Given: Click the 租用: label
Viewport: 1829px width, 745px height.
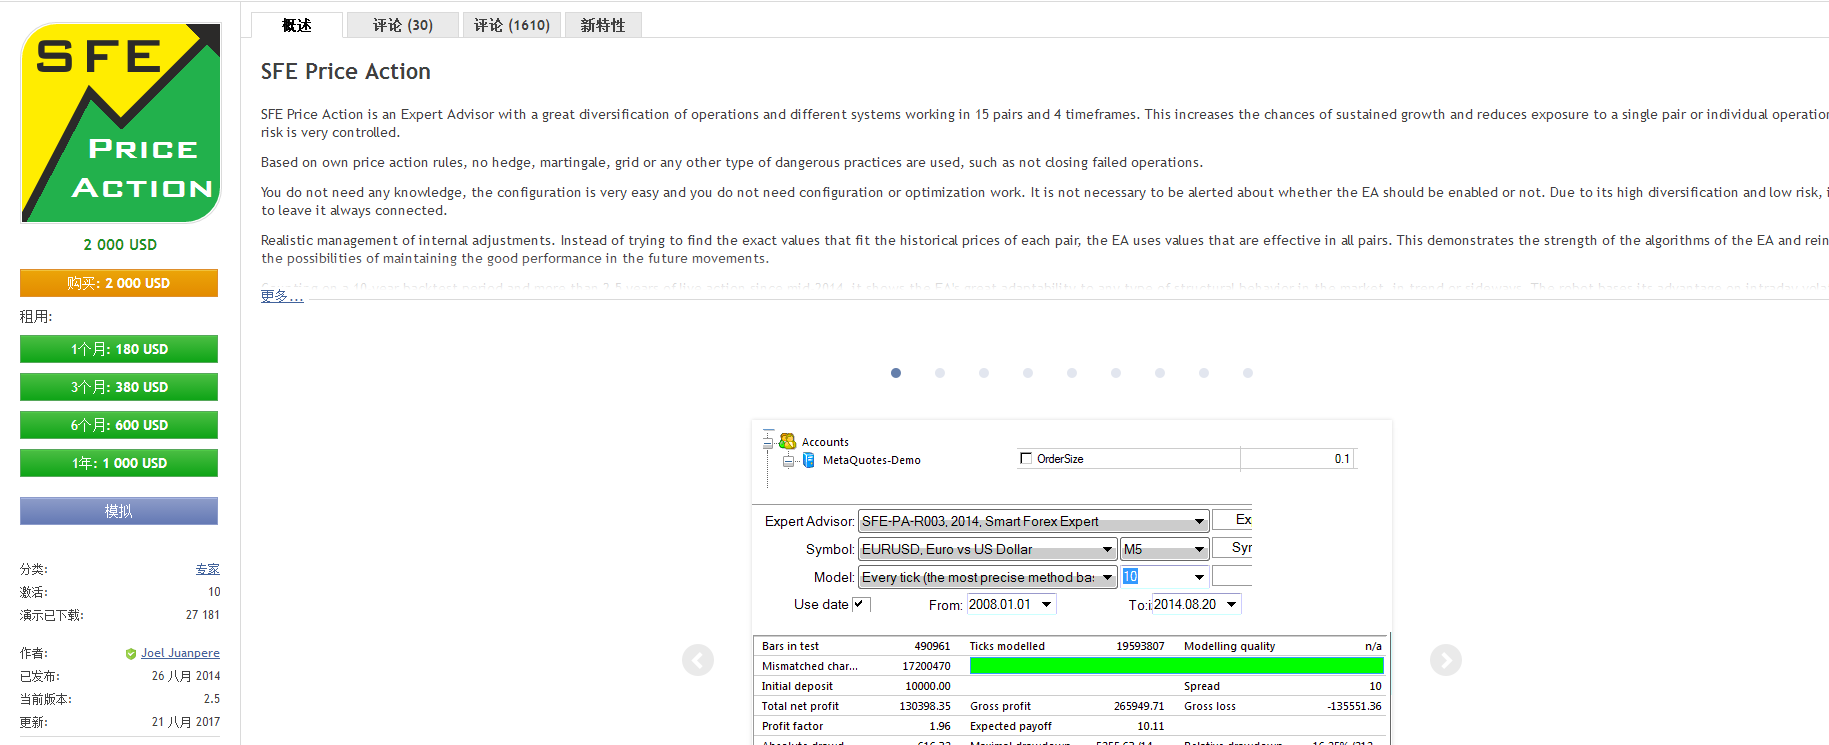Looking at the screenshot, I should (37, 317).
